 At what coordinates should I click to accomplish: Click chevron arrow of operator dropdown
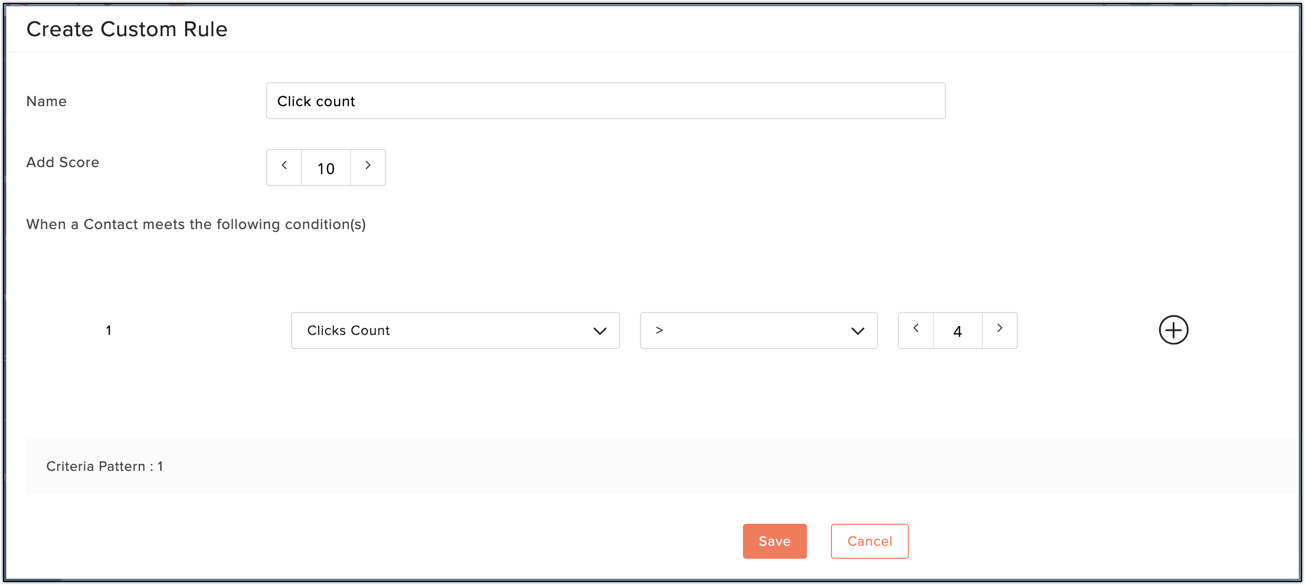[858, 331]
